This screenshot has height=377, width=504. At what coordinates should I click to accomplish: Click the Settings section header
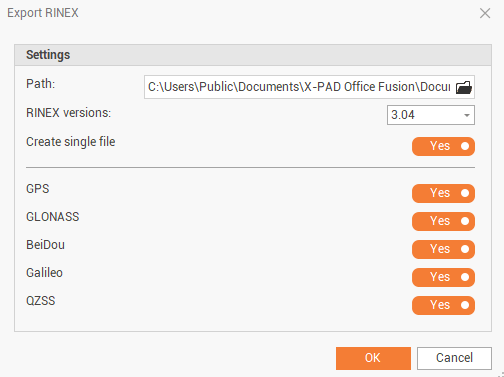253,55
